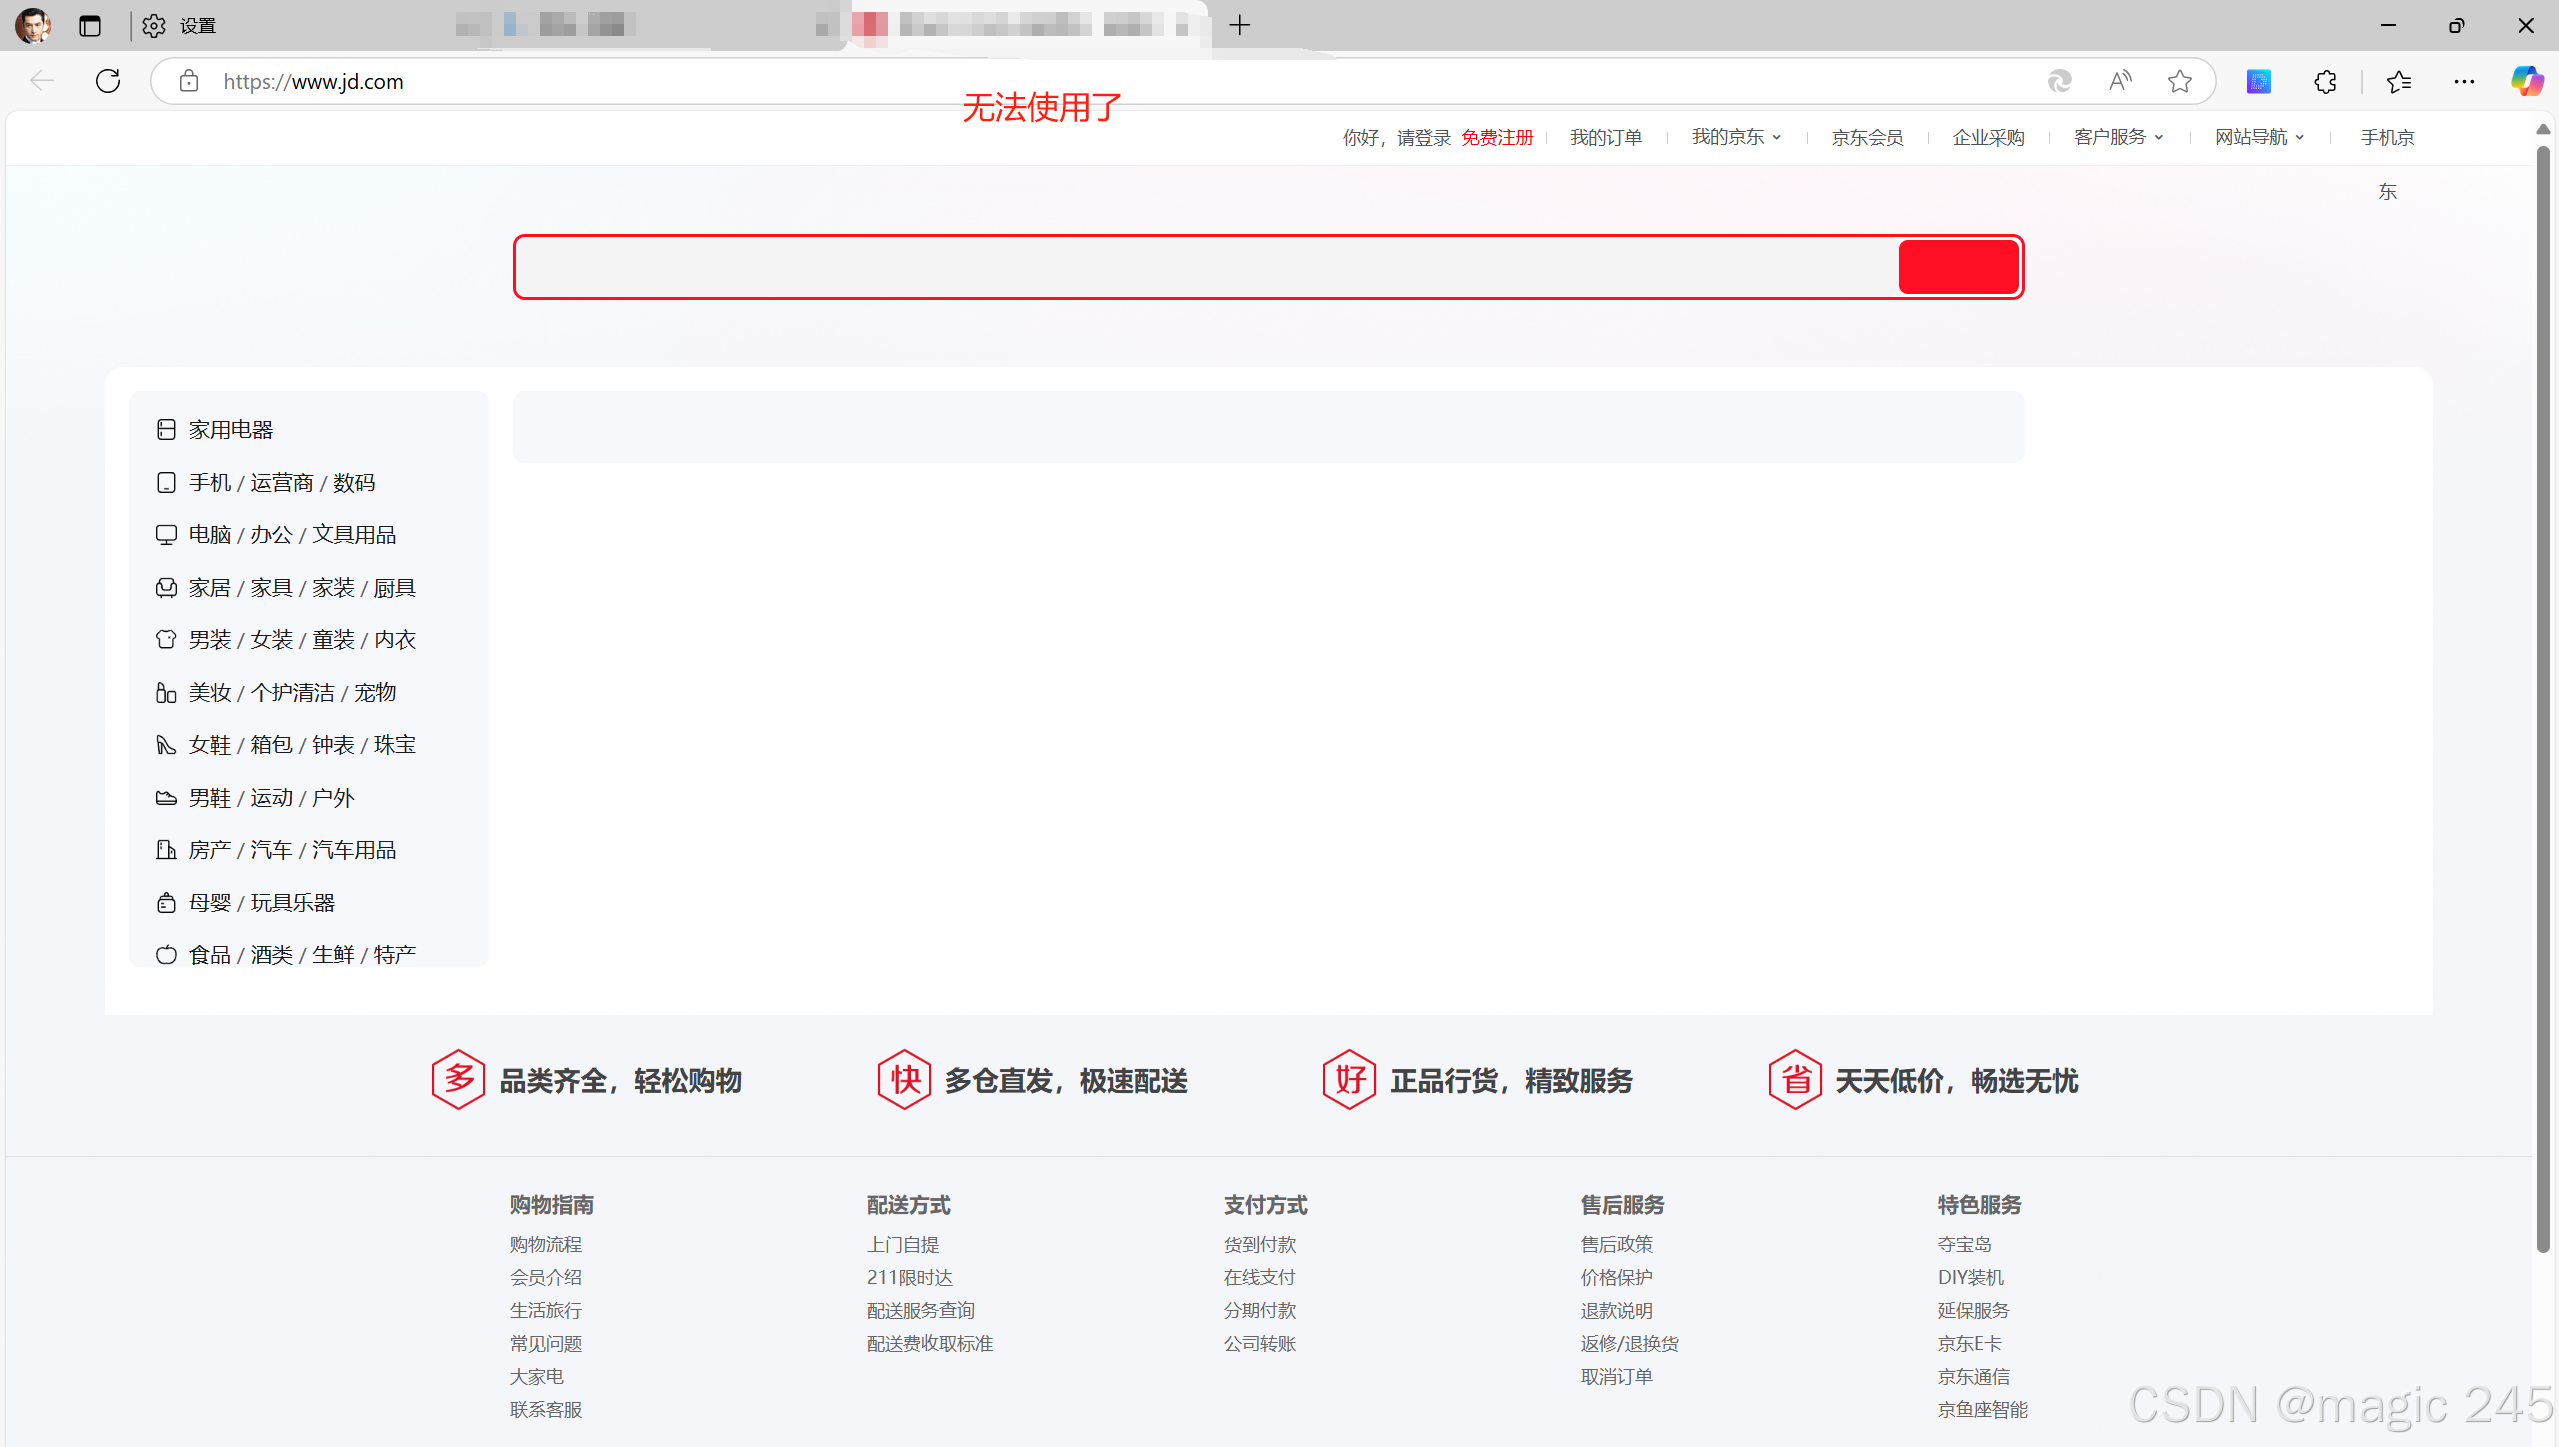Expand the 网站导航 dropdown
Viewport: 2559px width, 1447px height.
[2259, 137]
